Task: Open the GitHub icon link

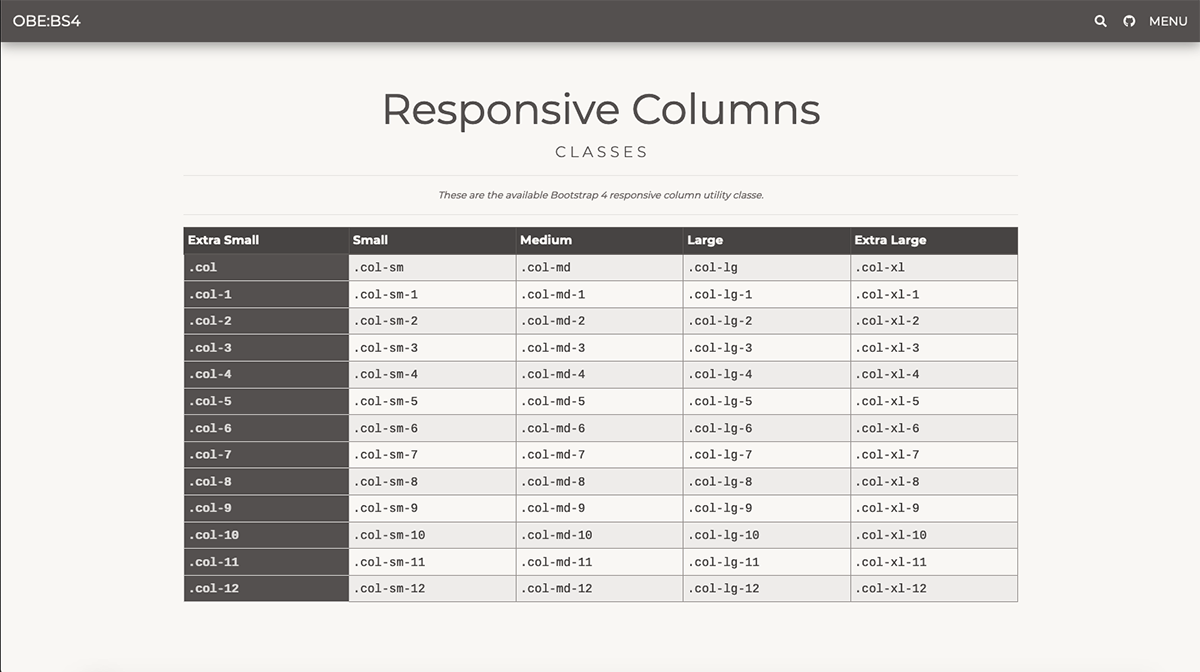Action: (x=1129, y=21)
